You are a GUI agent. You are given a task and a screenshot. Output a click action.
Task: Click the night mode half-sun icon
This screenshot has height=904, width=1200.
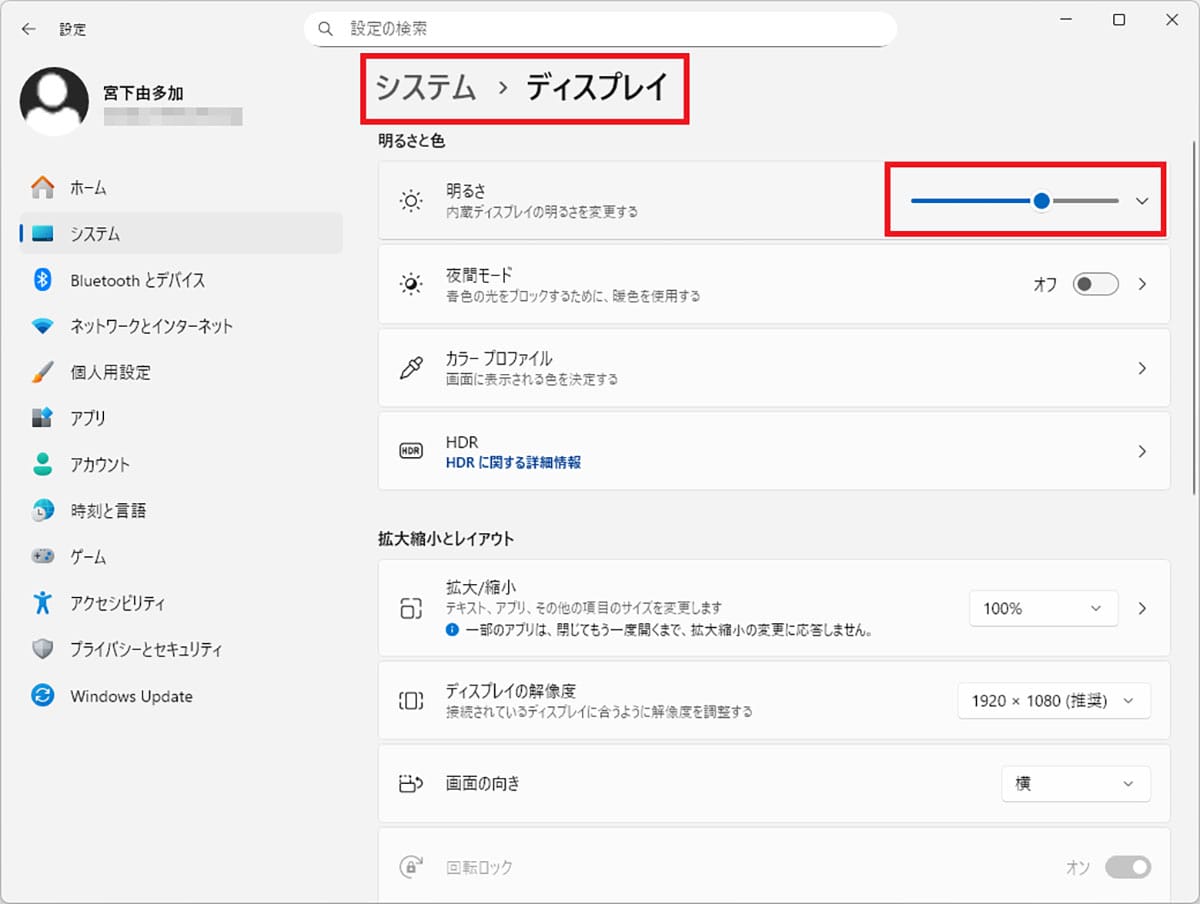[x=409, y=284]
